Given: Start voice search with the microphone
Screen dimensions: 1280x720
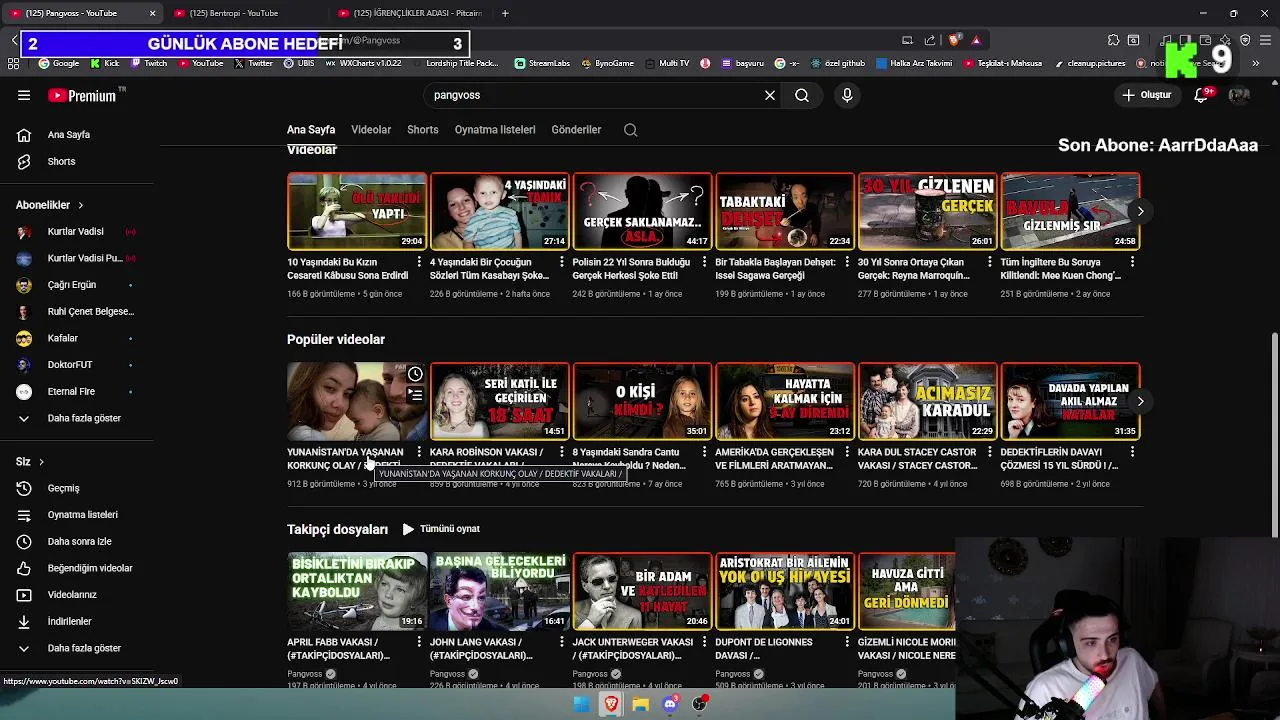Looking at the screenshot, I should pyautogui.click(x=847, y=95).
